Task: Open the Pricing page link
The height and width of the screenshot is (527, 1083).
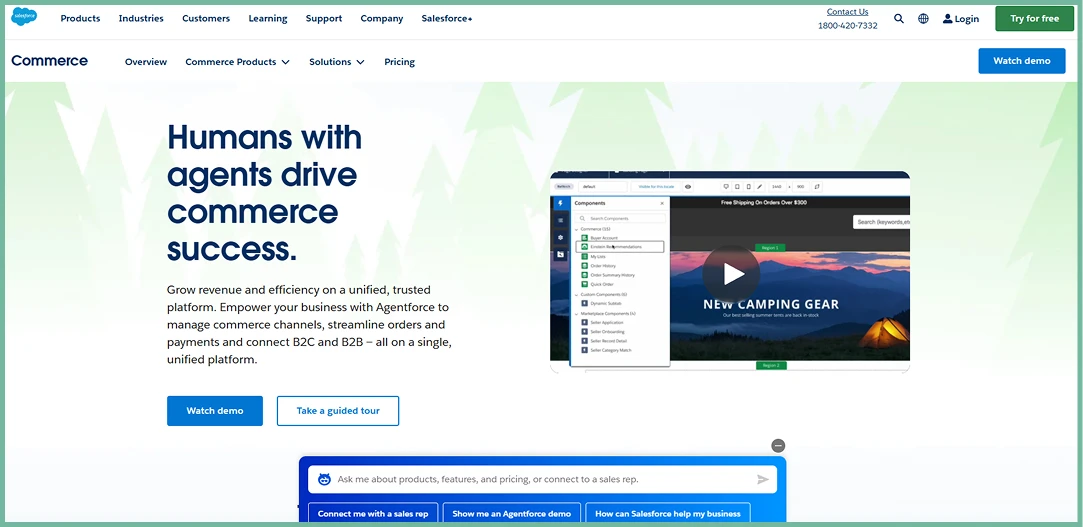Action: 399,61
